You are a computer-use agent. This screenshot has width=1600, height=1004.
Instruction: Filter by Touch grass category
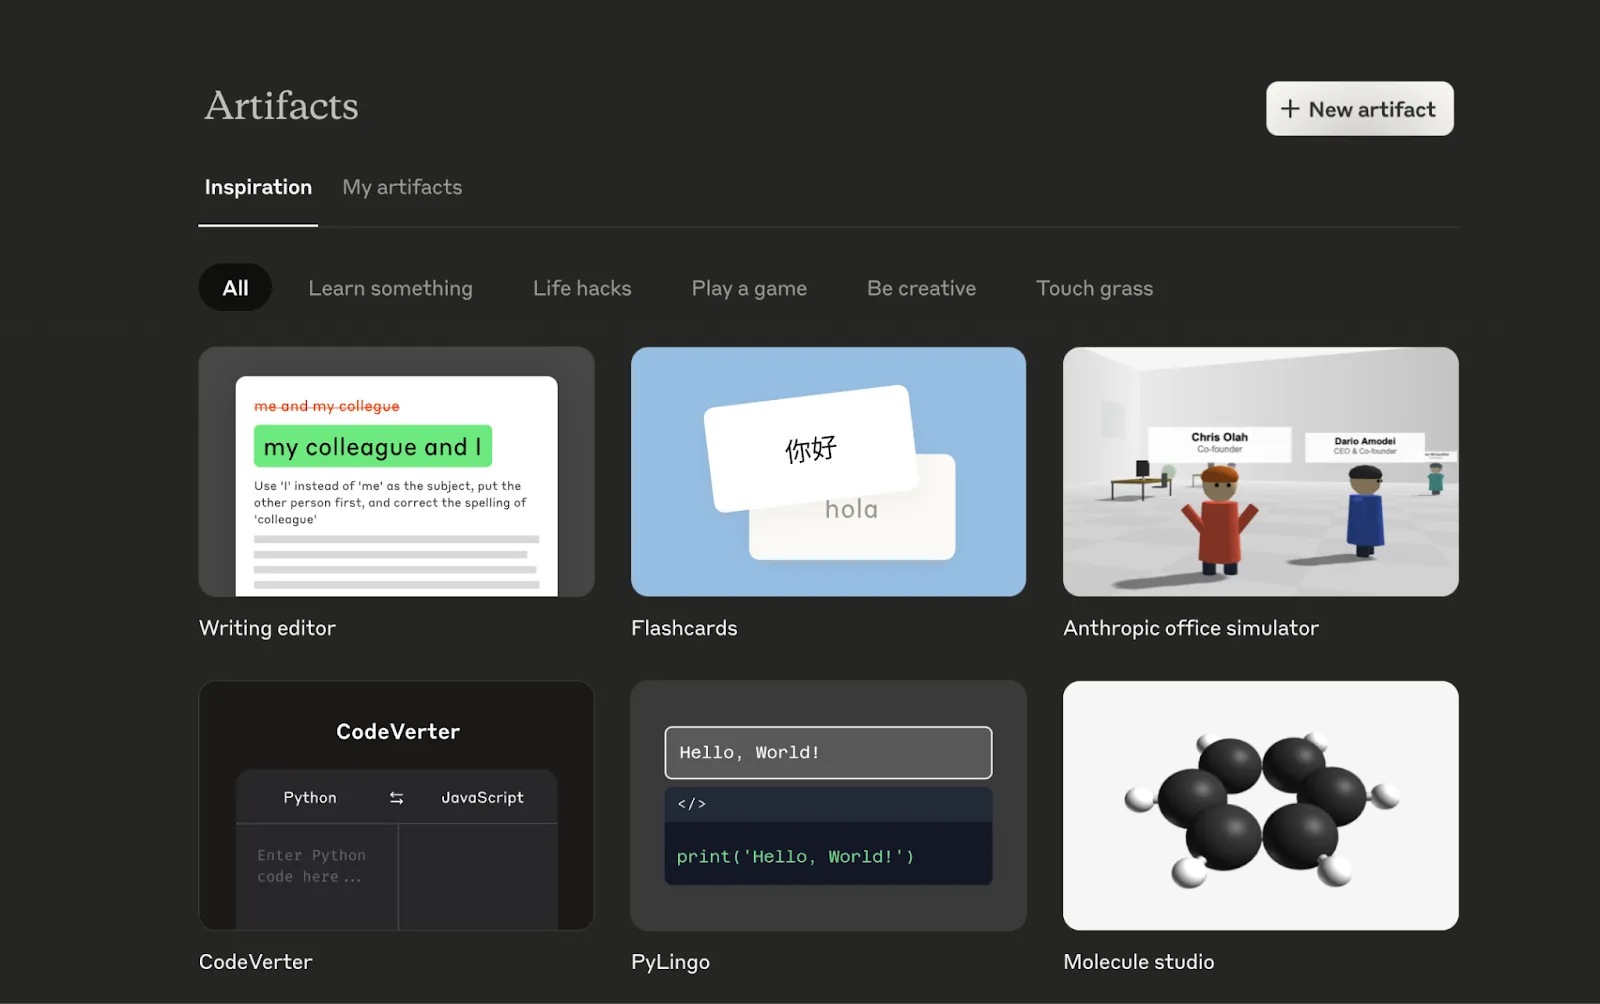pos(1094,289)
